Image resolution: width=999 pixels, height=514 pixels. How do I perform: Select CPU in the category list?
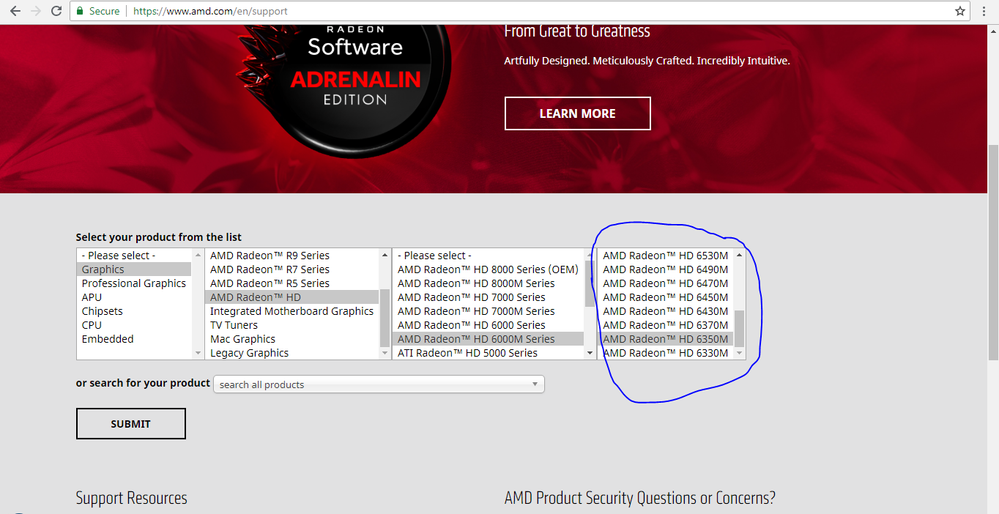click(x=134, y=325)
